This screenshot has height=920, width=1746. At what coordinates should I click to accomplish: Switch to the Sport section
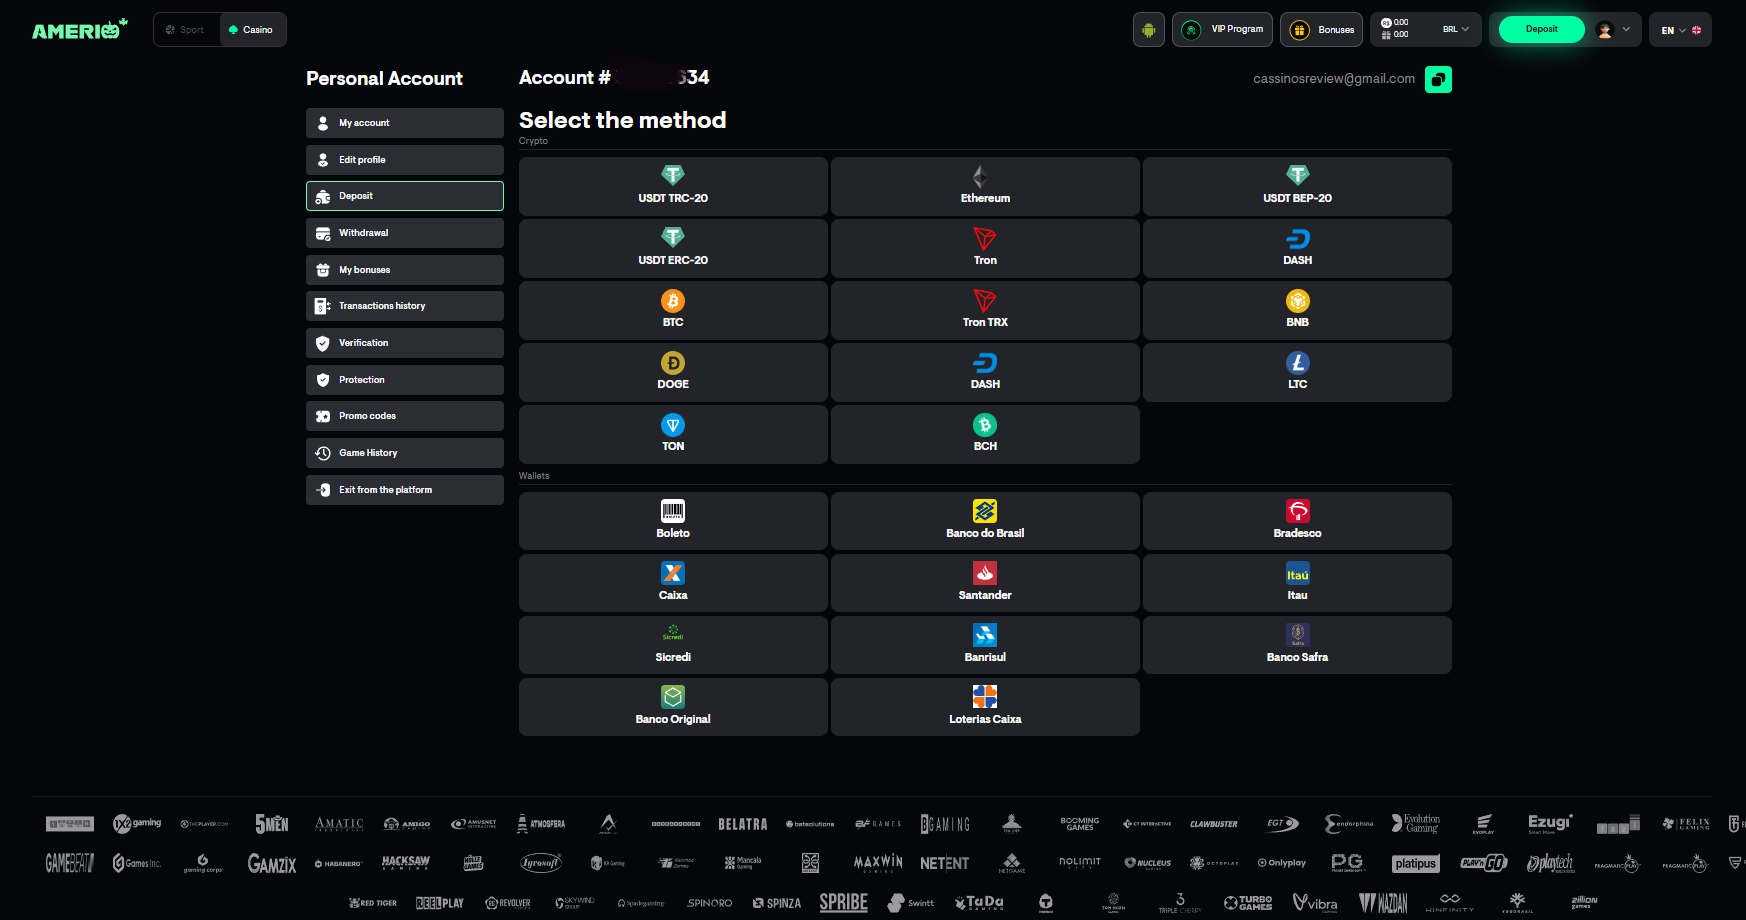point(186,29)
